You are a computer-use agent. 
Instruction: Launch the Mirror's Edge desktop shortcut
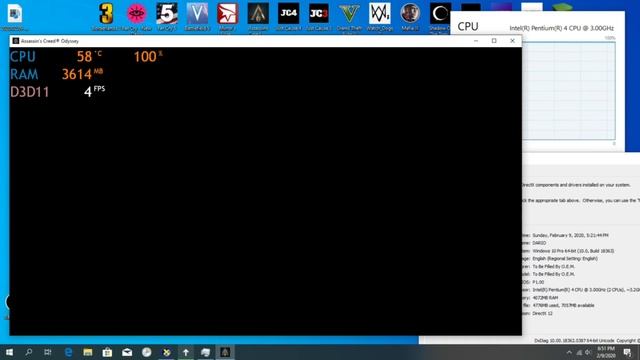coord(227,14)
